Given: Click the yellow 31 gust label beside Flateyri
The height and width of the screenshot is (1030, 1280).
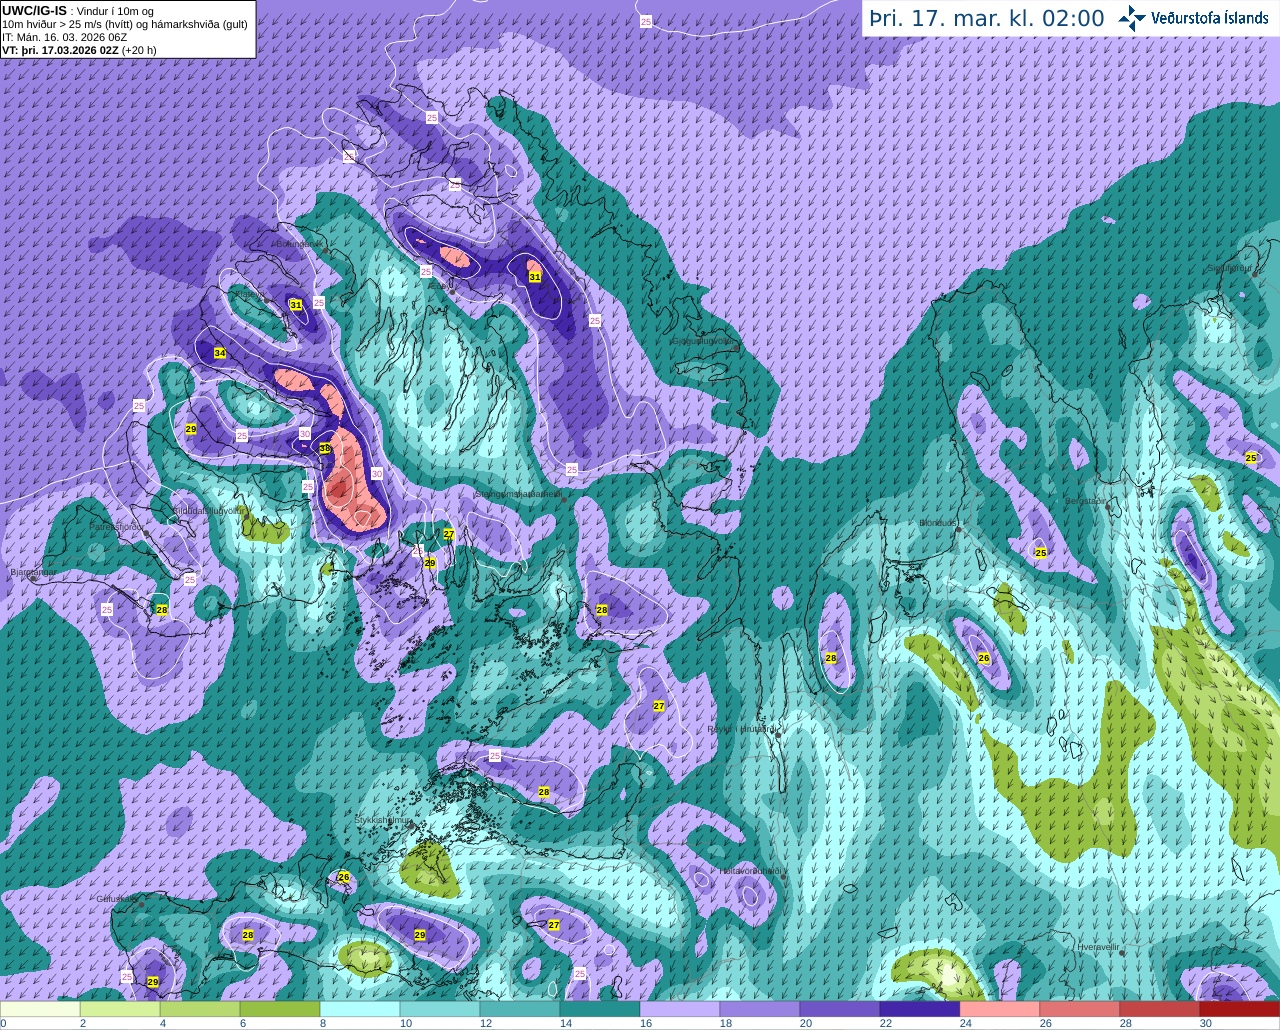Looking at the screenshot, I should [x=295, y=305].
